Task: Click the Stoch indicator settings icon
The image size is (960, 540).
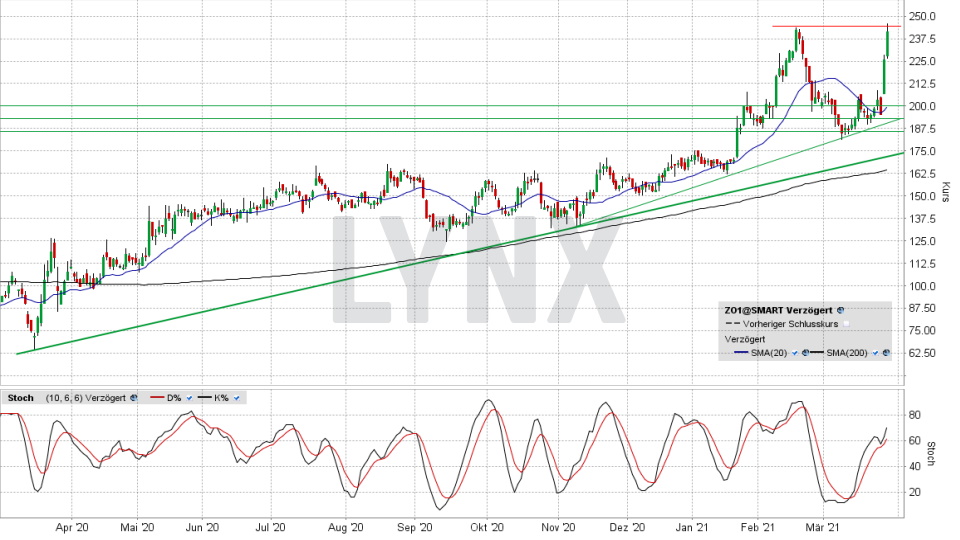Action: tap(134, 398)
